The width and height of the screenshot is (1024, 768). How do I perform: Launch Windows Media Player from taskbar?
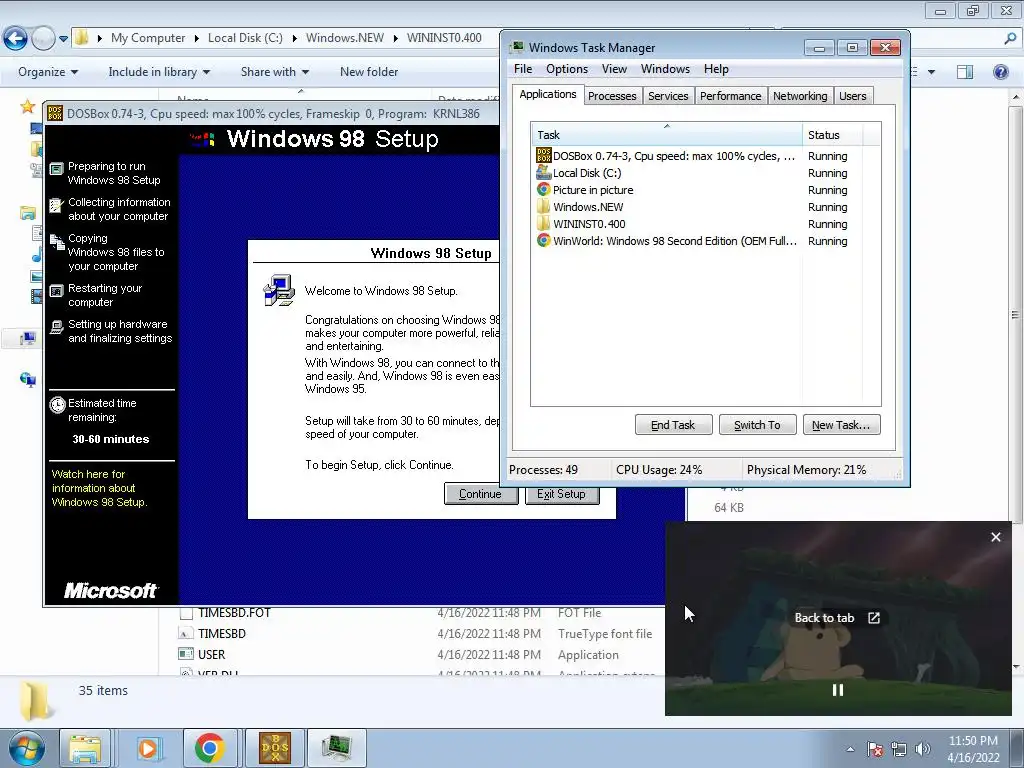tap(148, 748)
